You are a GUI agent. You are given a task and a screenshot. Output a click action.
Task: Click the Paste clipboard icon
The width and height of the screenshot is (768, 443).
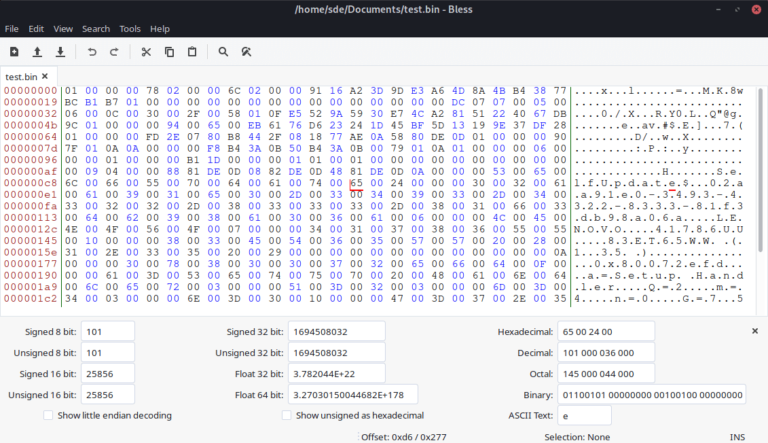tap(192, 51)
